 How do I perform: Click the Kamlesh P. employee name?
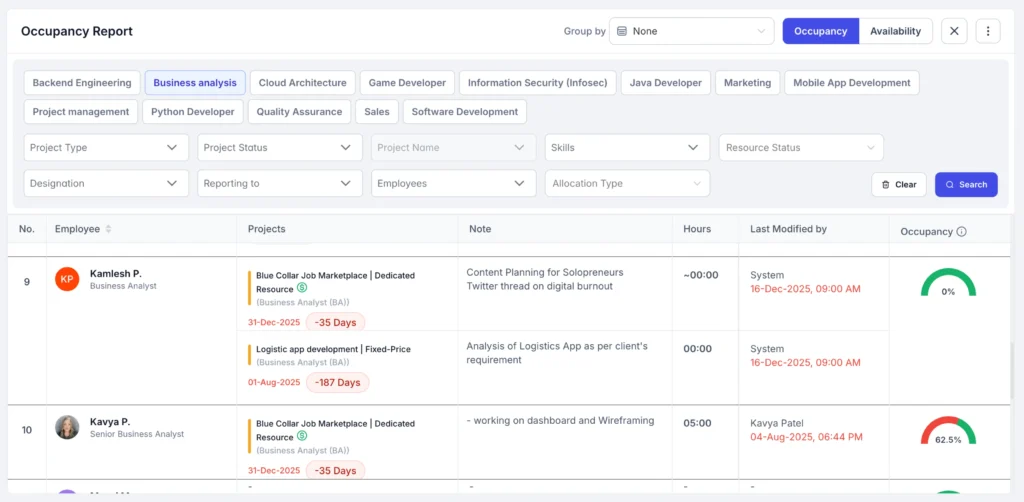[x=116, y=274]
